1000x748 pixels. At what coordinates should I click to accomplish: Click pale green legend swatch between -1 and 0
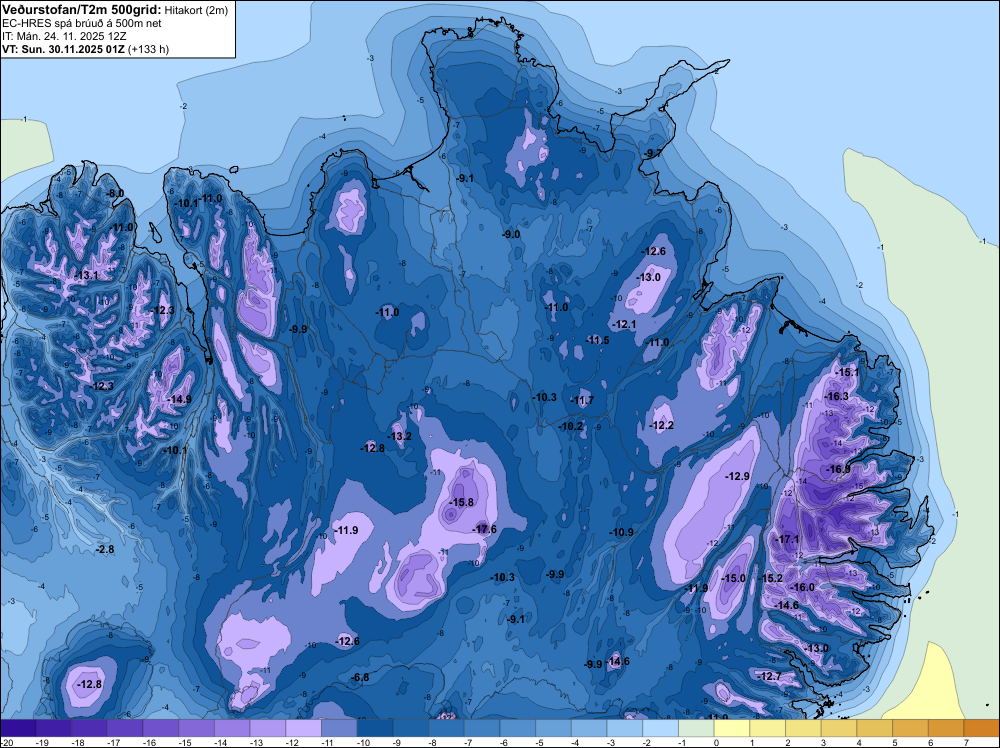point(696,728)
